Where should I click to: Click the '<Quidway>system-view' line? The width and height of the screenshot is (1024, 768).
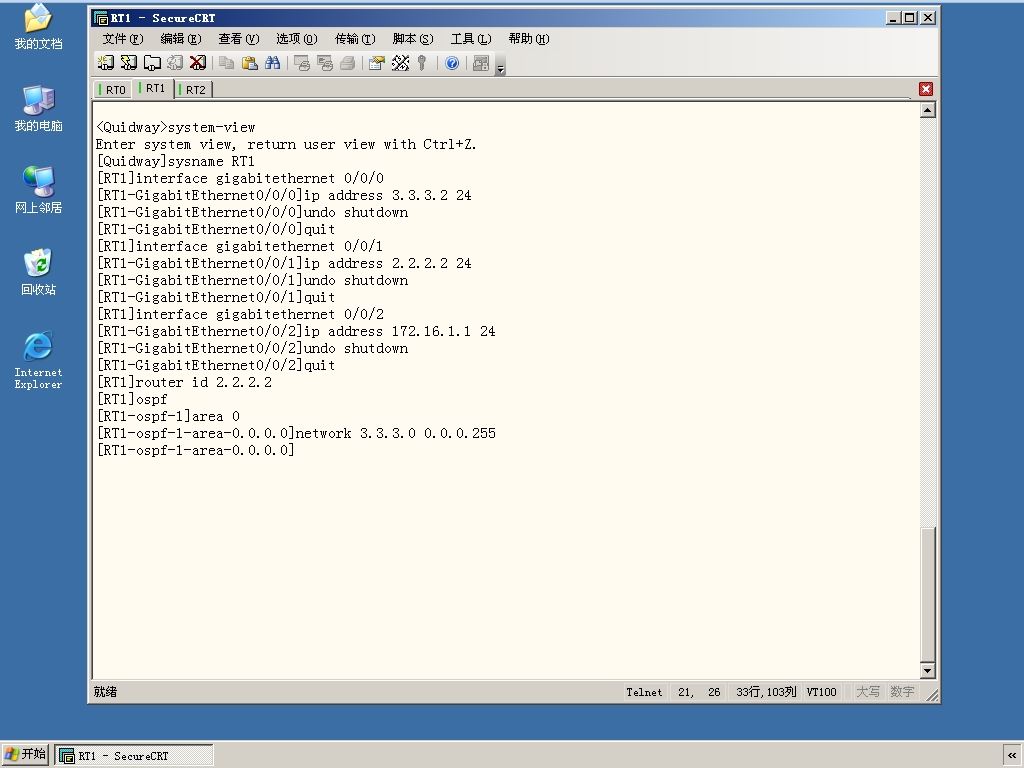[x=176, y=127]
